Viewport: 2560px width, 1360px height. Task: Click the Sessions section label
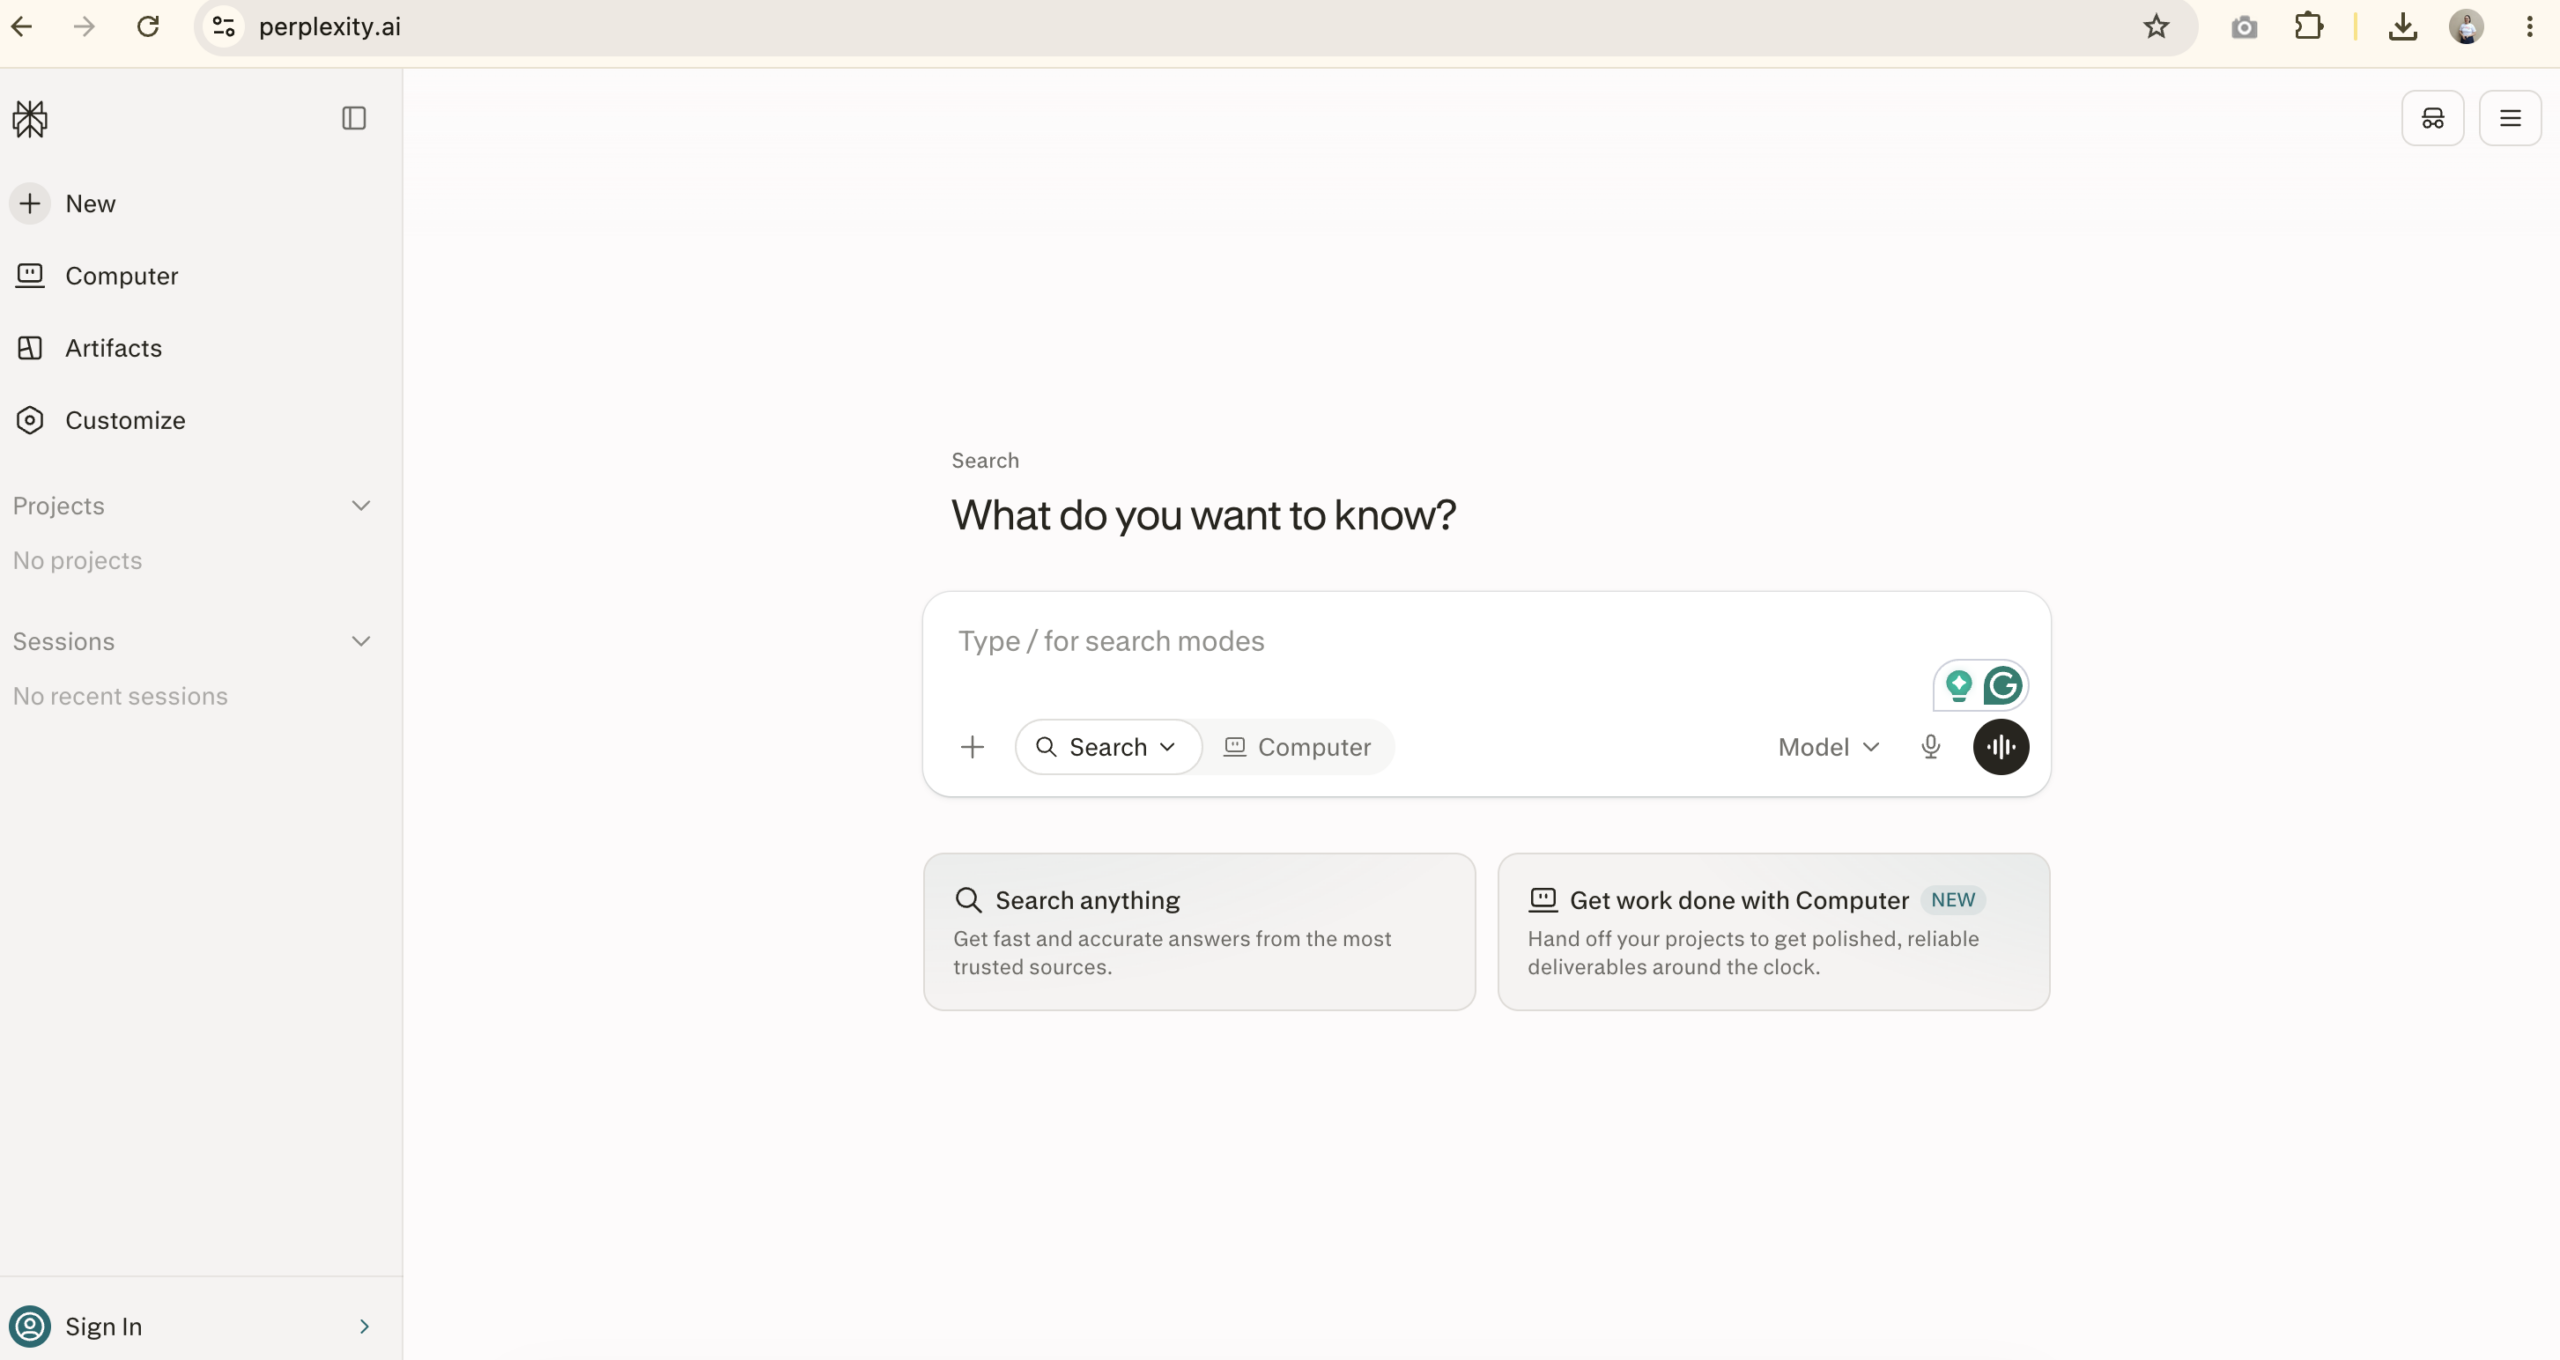click(64, 641)
